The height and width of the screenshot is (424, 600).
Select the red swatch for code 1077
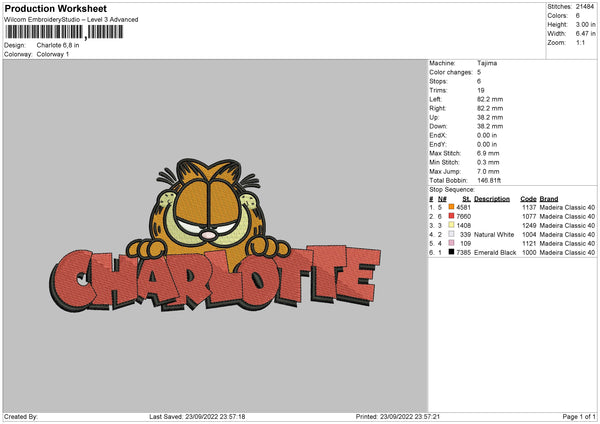coord(451,216)
